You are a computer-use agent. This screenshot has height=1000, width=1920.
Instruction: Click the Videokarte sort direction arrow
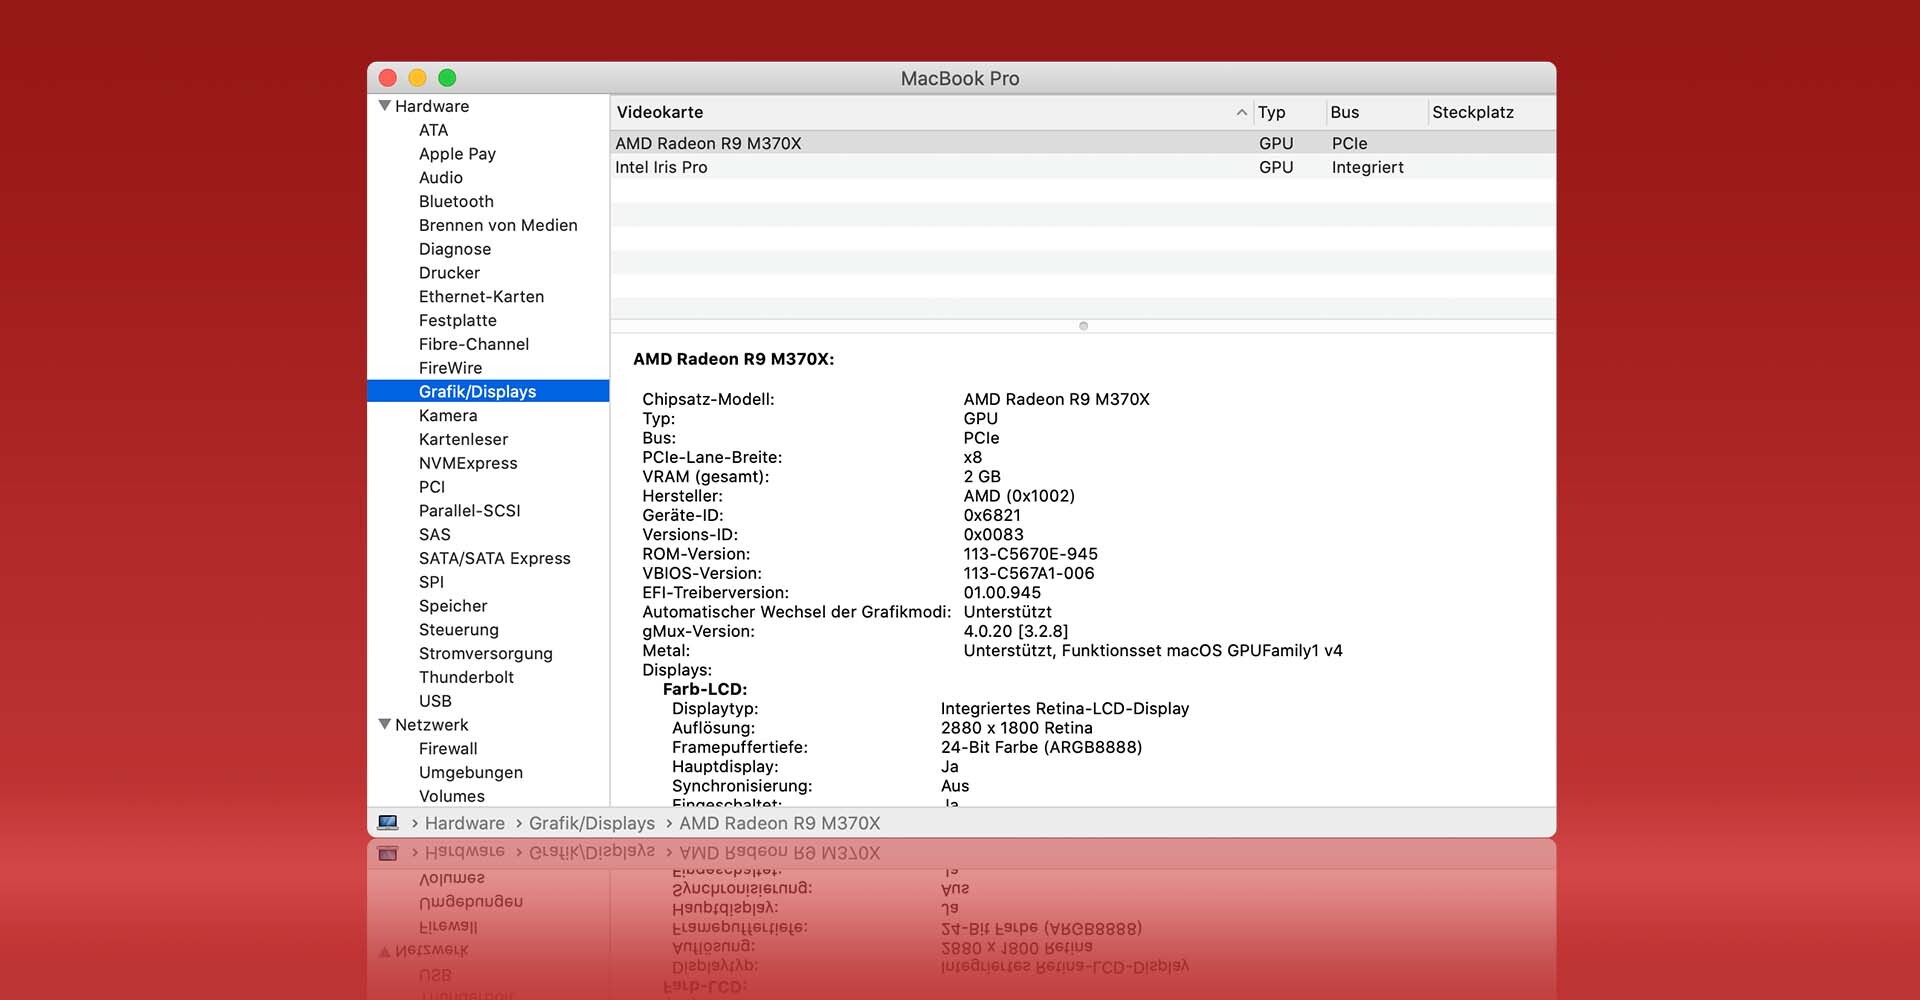(x=1241, y=112)
